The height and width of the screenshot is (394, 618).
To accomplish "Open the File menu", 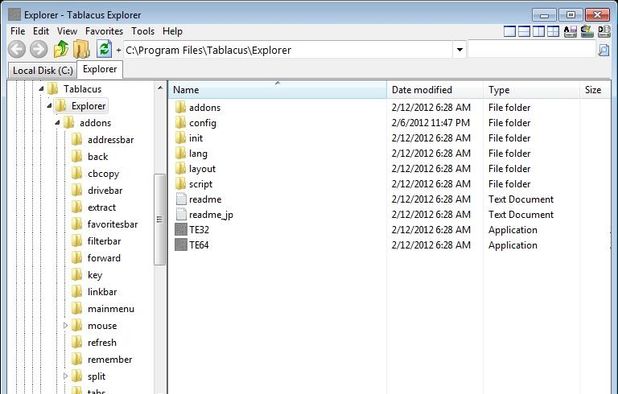I will 18,31.
